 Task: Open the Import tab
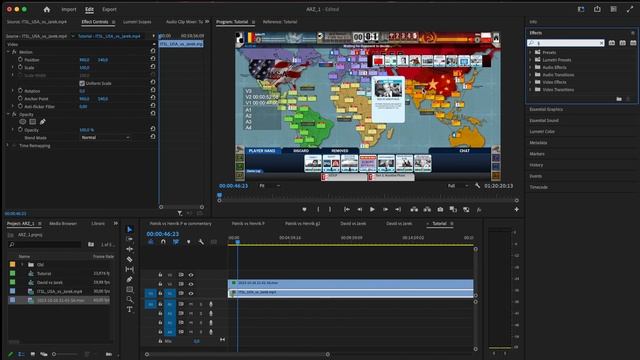pyautogui.click(x=69, y=9)
